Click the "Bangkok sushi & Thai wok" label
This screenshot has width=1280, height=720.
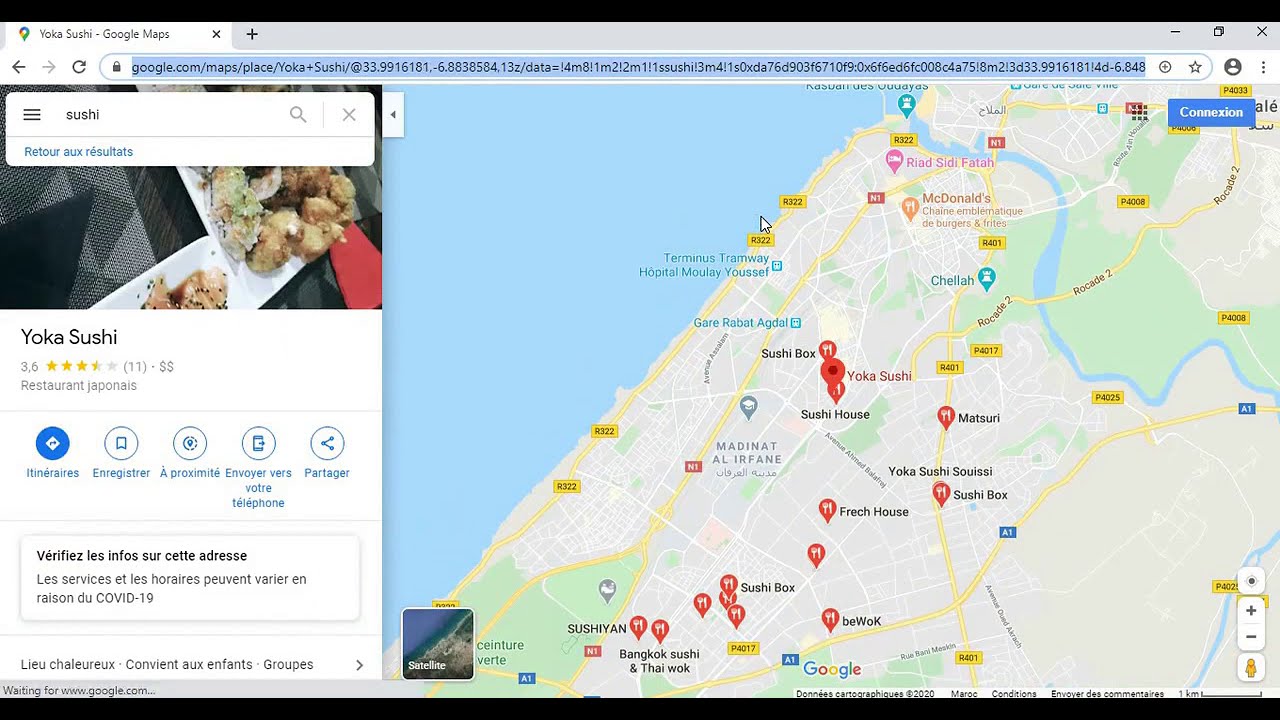pos(659,661)
